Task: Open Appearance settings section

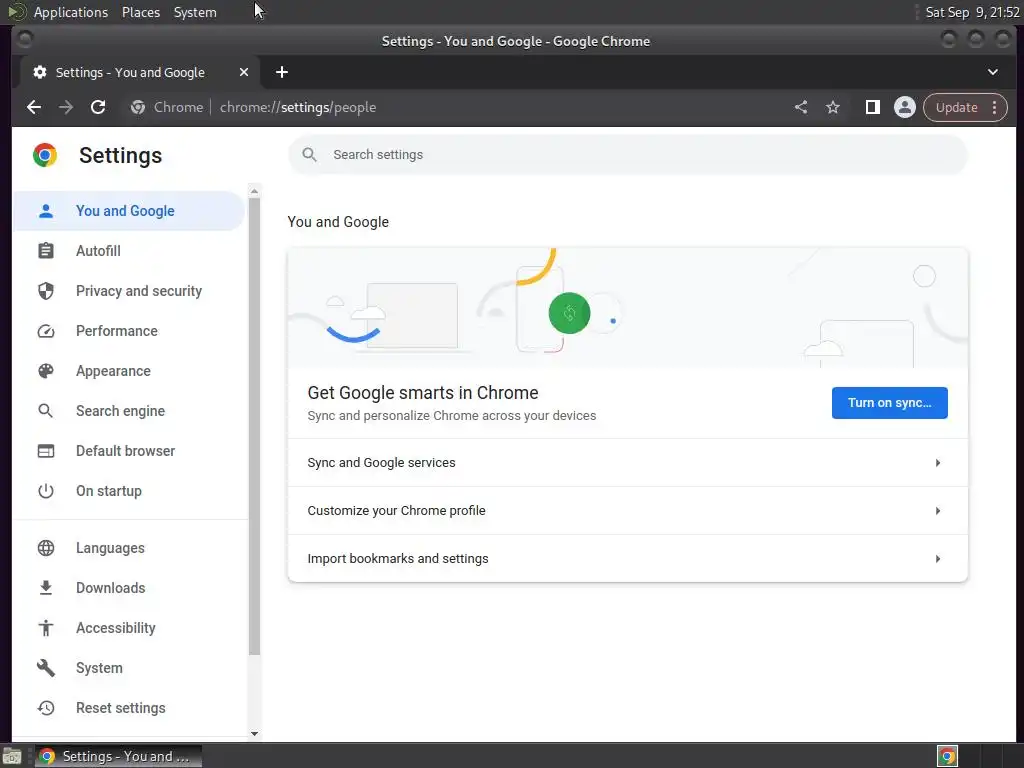Action: pyautogui.click(x=129, y=371)
